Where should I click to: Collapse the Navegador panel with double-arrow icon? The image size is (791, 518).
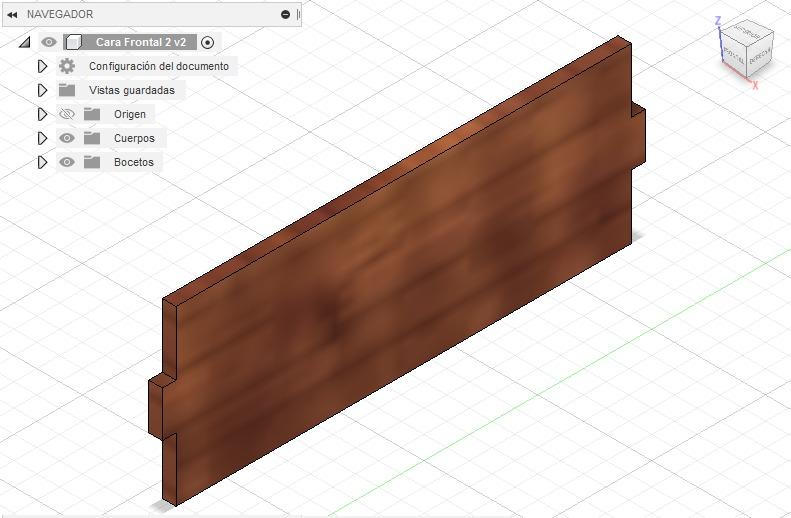12,15
